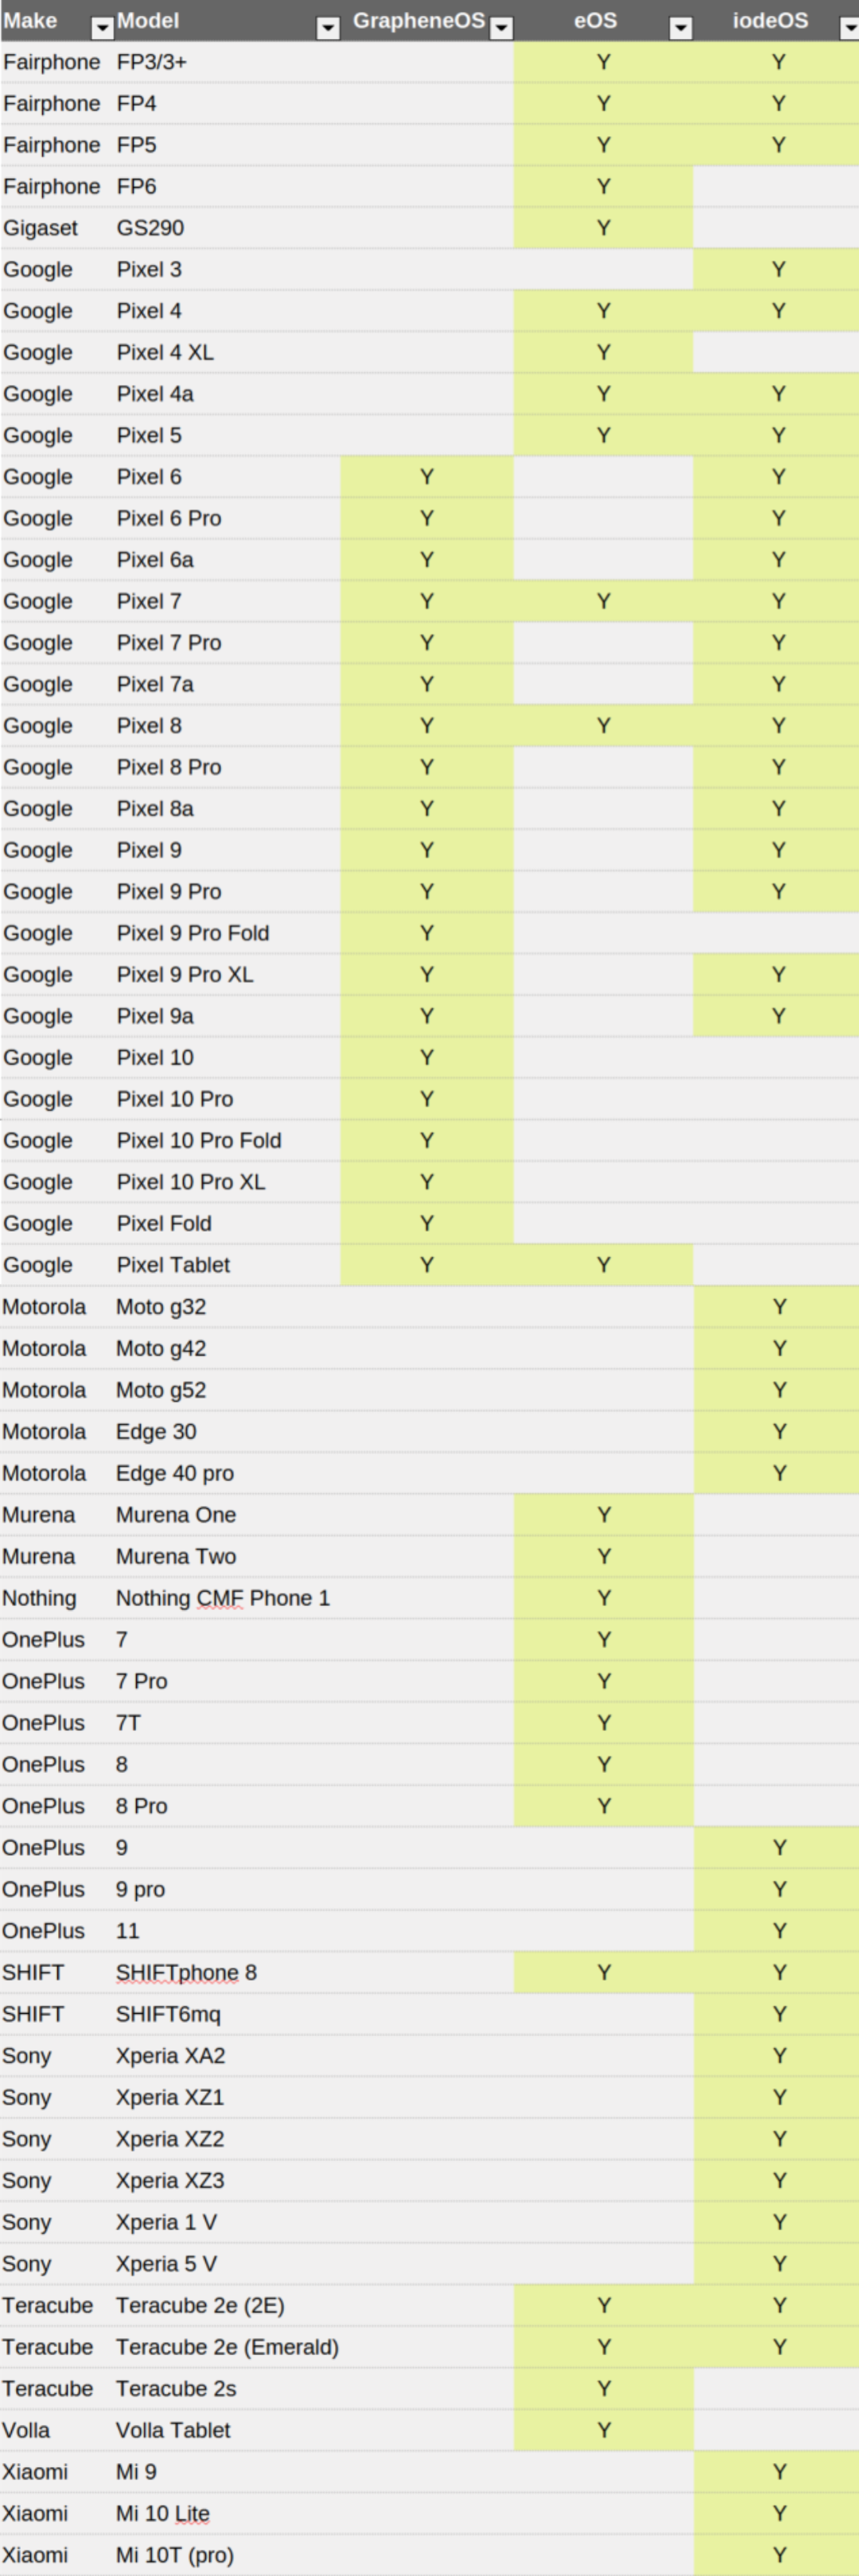Select the SHIFTphone 8 model cell
Image resolution: width=859 pixels, height=2576 pixels.
[x=187, y=1972]
